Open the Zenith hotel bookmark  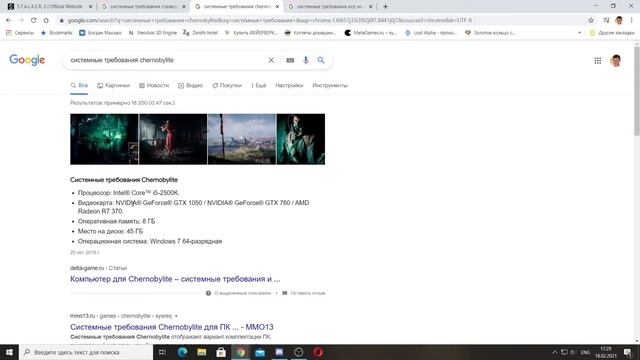[200, 33]
